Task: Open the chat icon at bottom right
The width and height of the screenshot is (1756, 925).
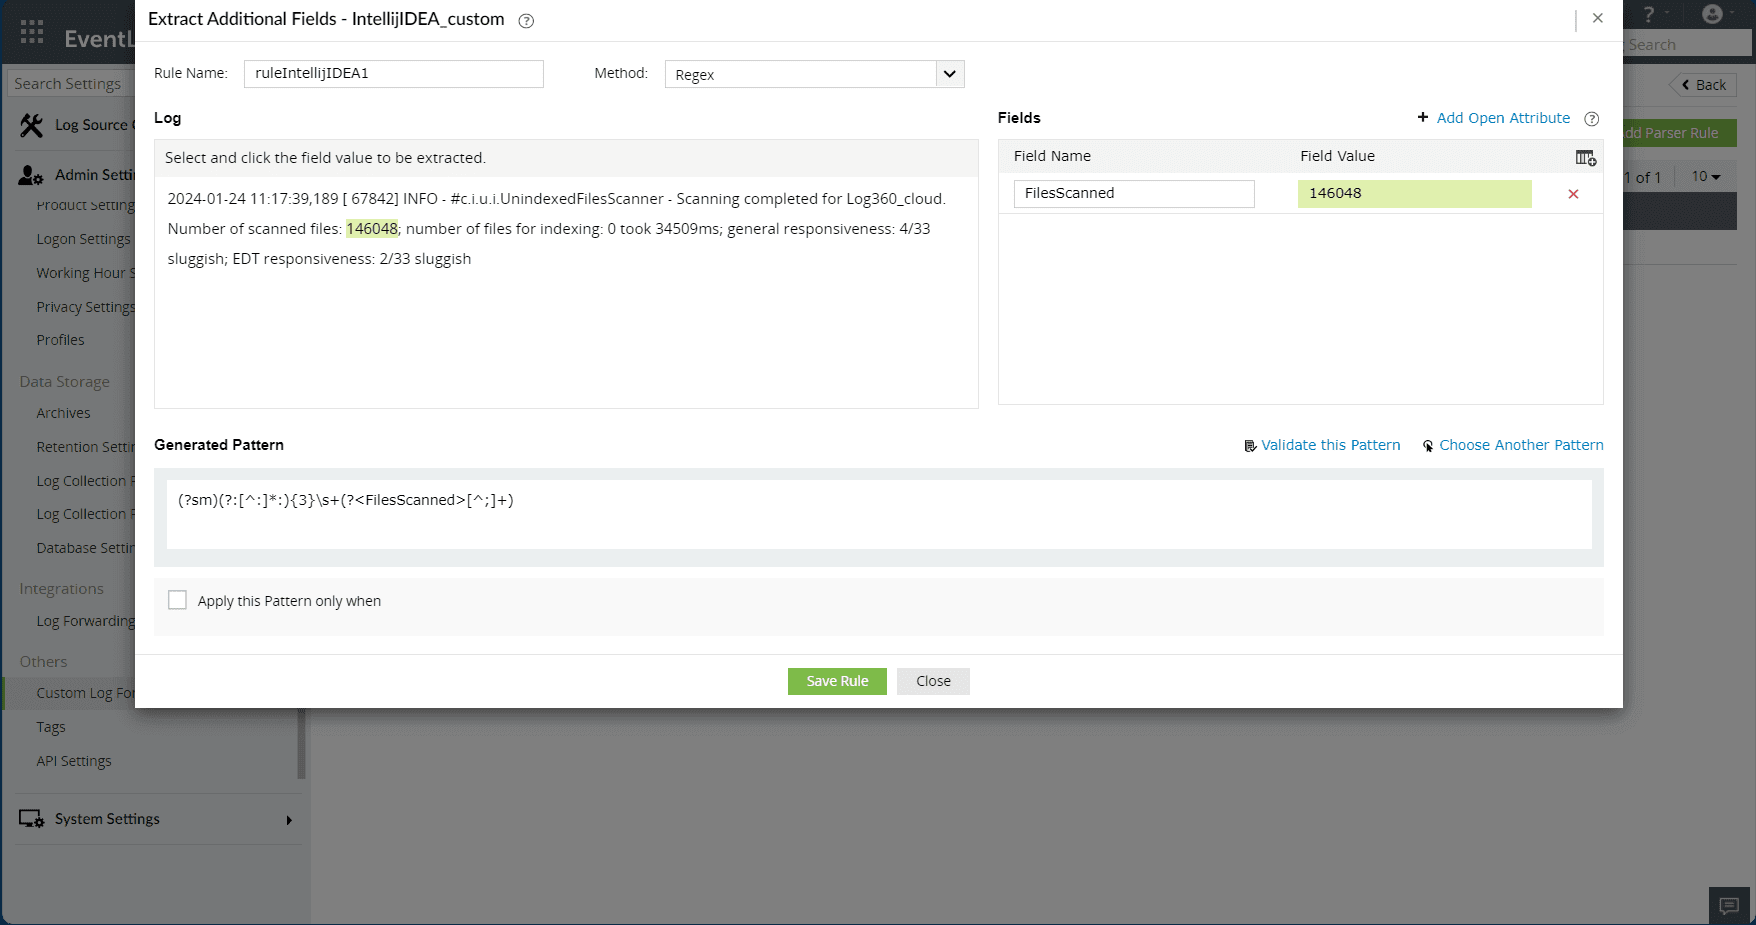Action: (1729, 906)
